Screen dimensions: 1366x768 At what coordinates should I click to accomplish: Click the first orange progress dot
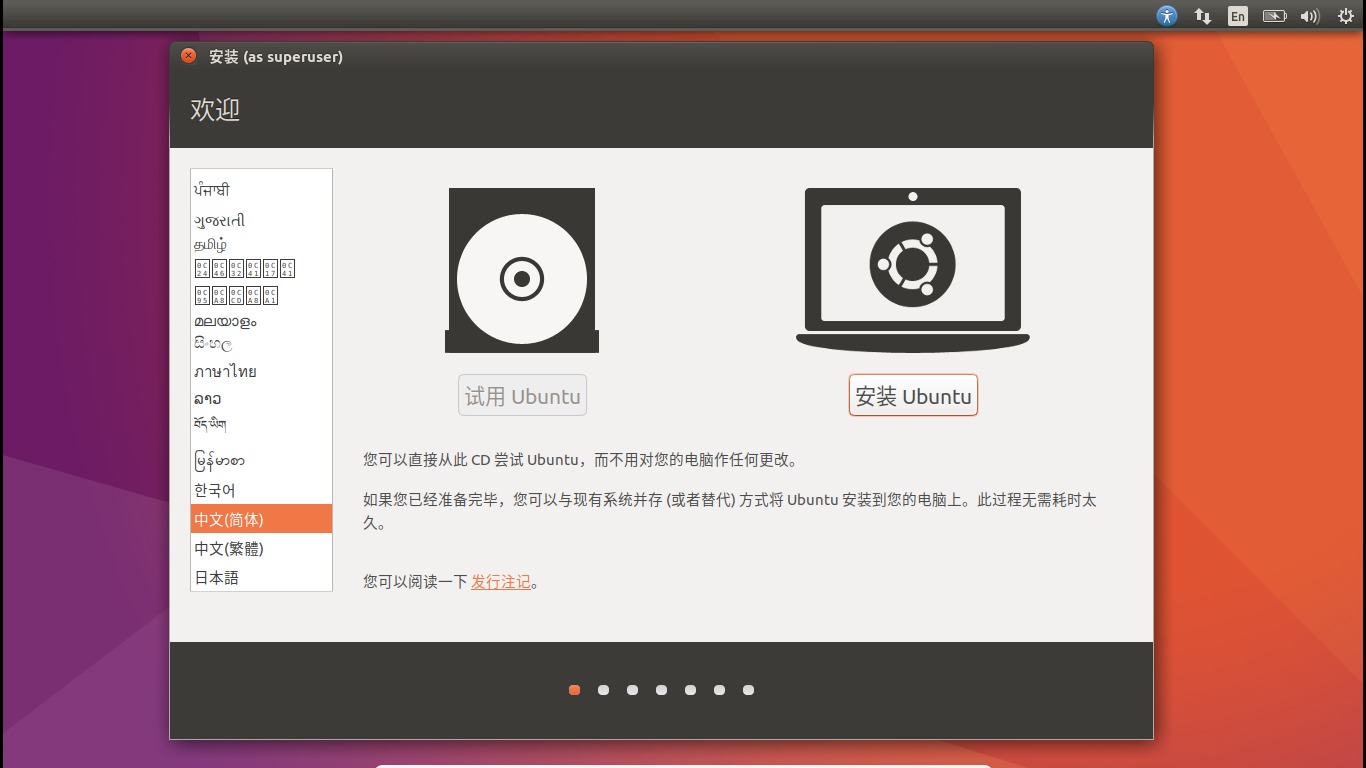[574, 689]
